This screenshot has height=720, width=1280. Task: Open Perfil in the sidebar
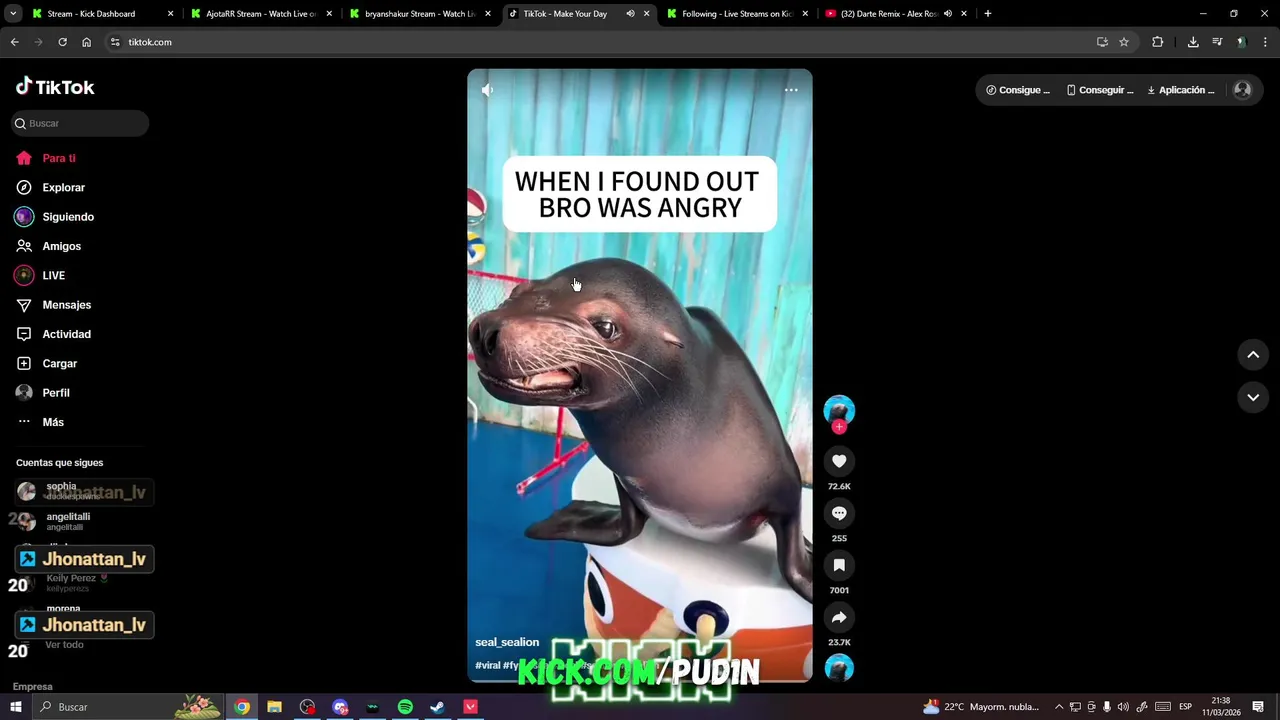(x=44, y=393)
